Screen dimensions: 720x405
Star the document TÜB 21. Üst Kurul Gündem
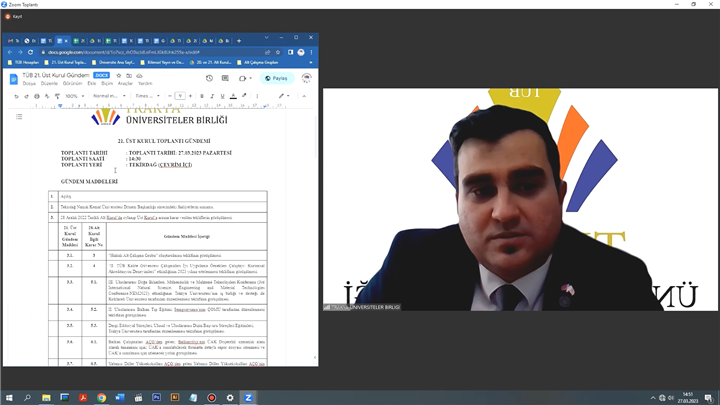click(119, 75)
